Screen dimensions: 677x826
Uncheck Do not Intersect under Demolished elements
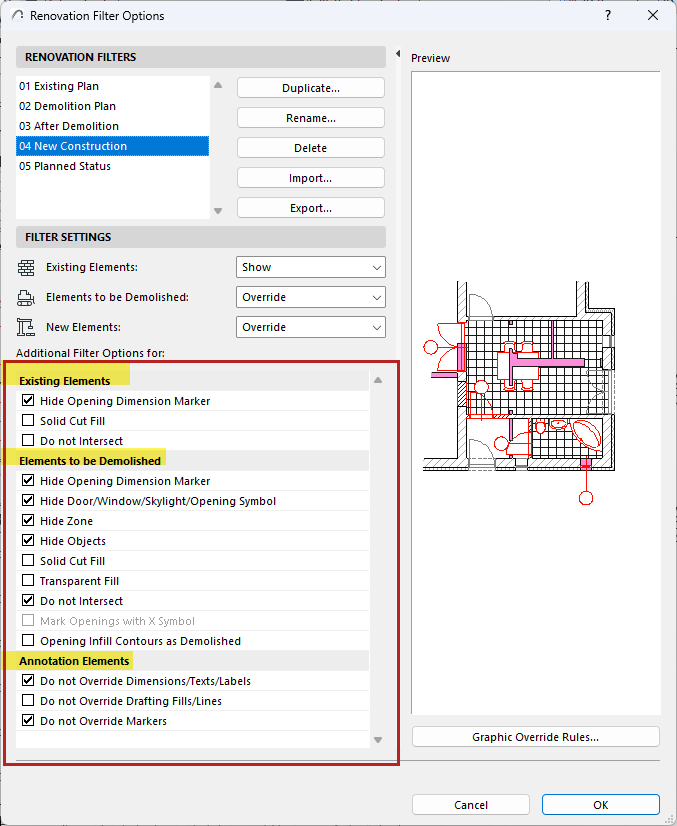pyautogui.click(x=28, y=601)
